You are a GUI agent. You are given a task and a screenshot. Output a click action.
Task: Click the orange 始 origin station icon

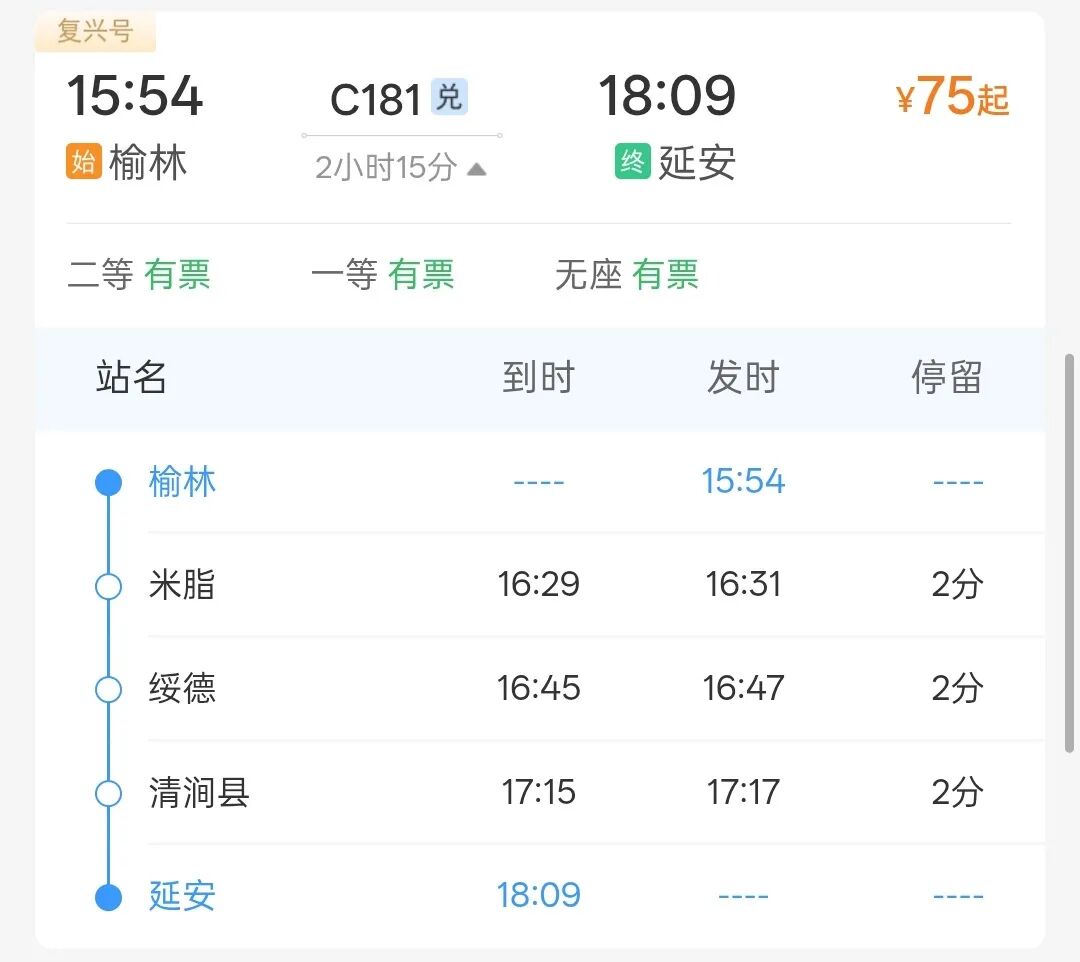tap(84, 162)
